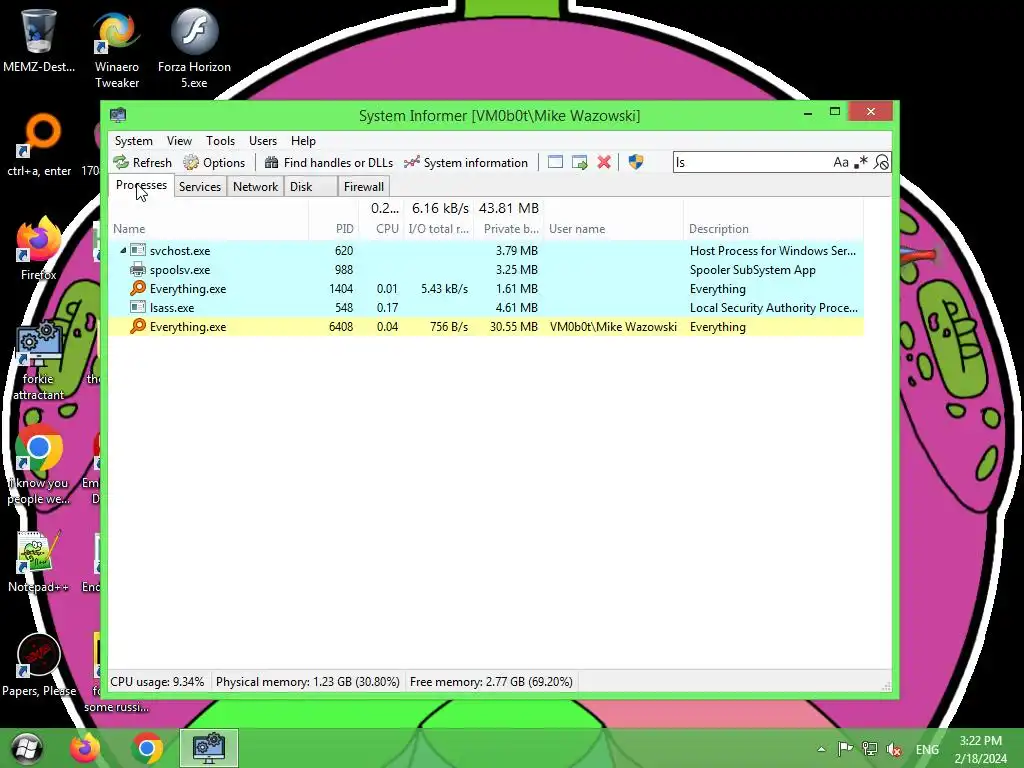
Task: Switch to the Services tab
Action: pyautogui.click(x=200, y=187)
